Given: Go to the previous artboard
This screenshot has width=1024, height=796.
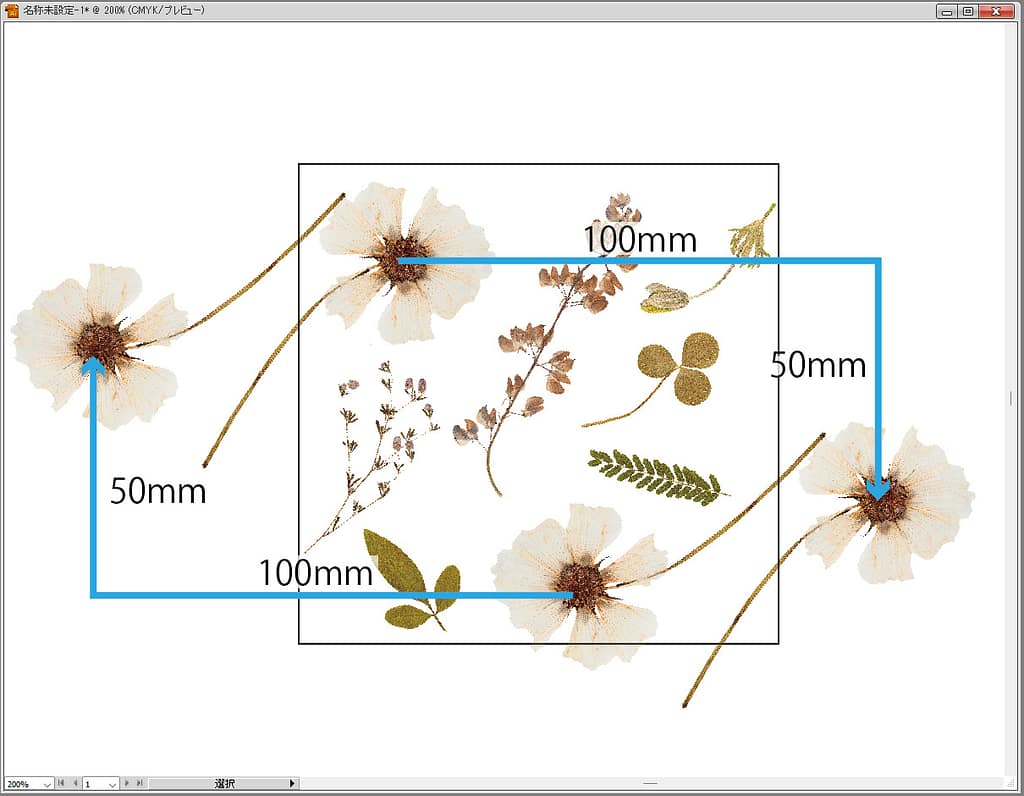Looking at the screenshot, I should 75,783.
